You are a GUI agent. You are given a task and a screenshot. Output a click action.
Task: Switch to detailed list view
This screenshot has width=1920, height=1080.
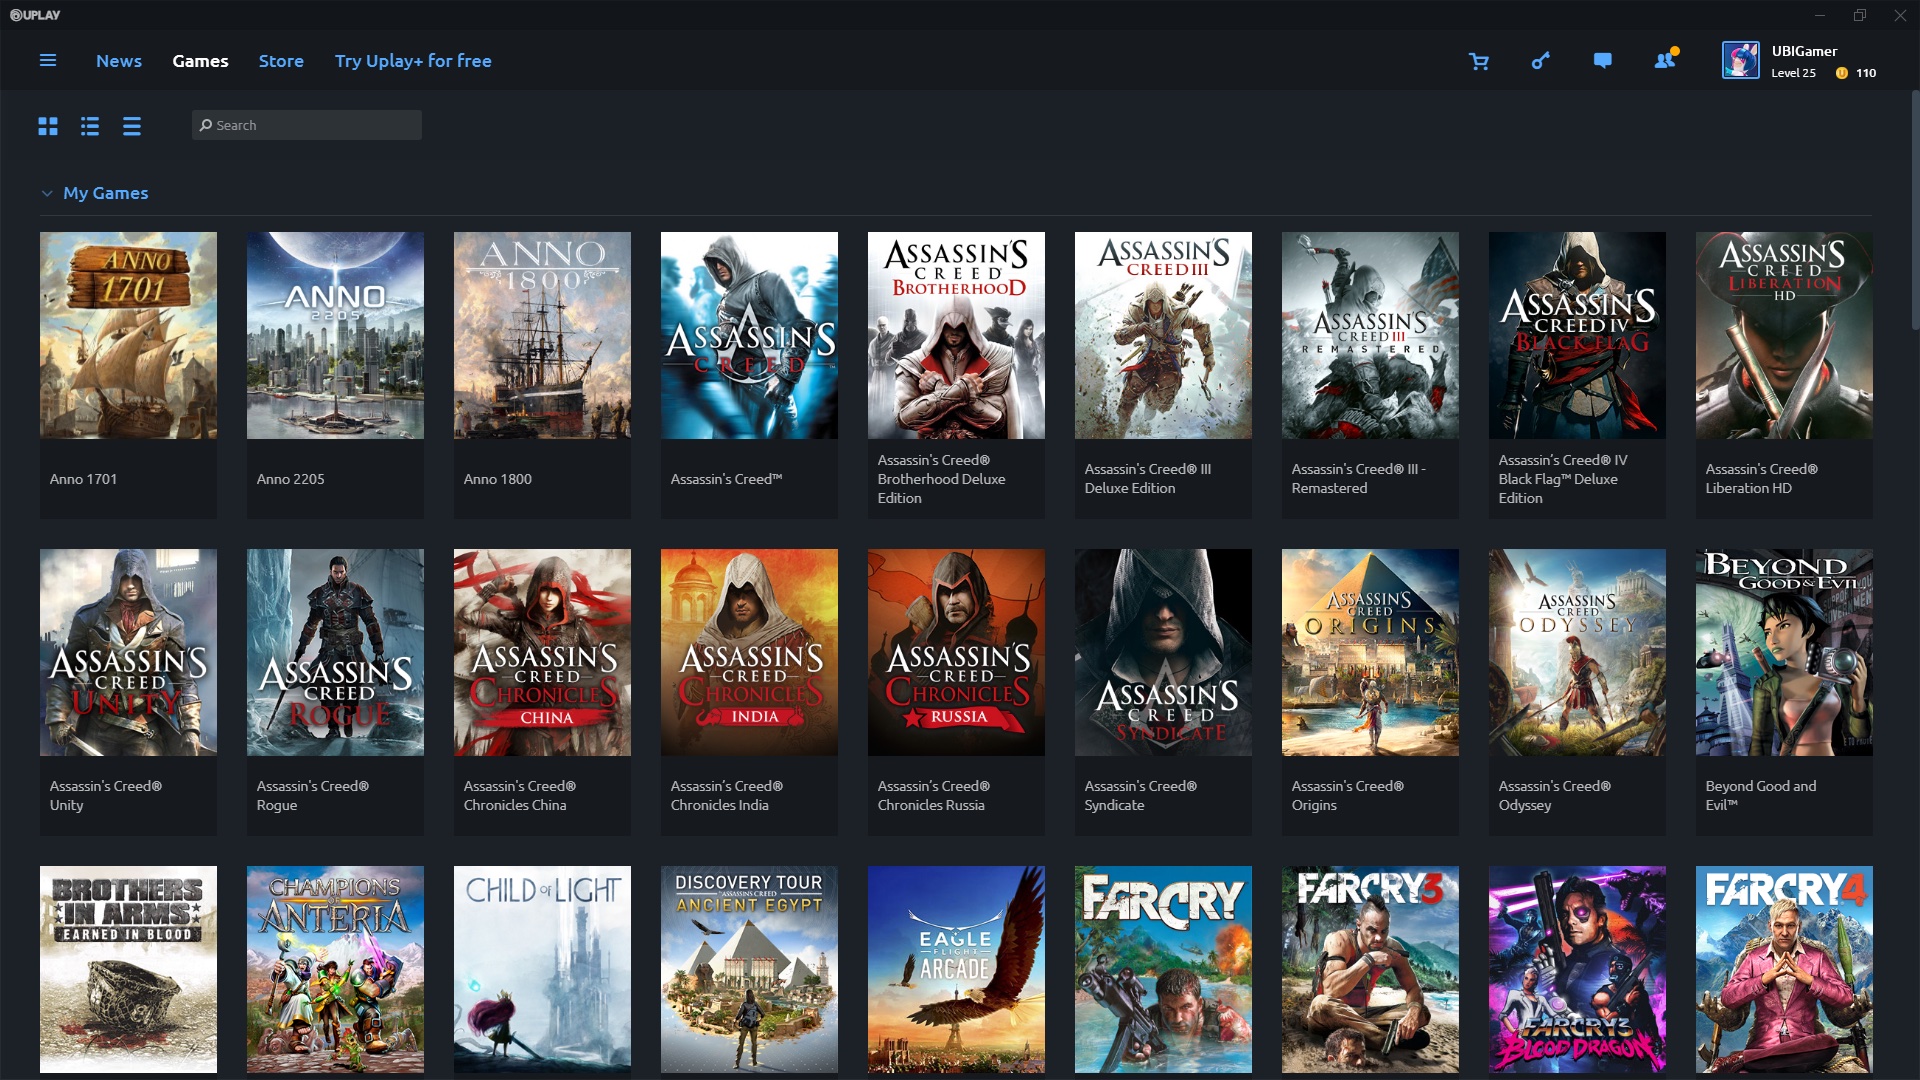(90, 126)
